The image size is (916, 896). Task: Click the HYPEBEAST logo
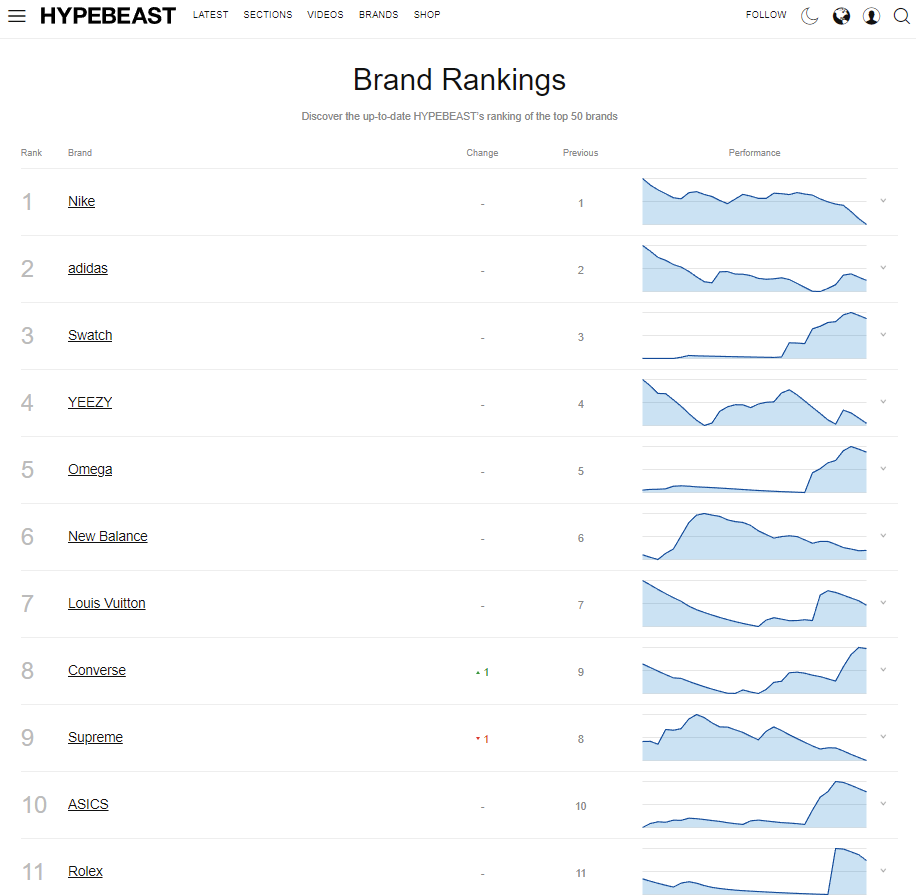(x=108, y=16)
